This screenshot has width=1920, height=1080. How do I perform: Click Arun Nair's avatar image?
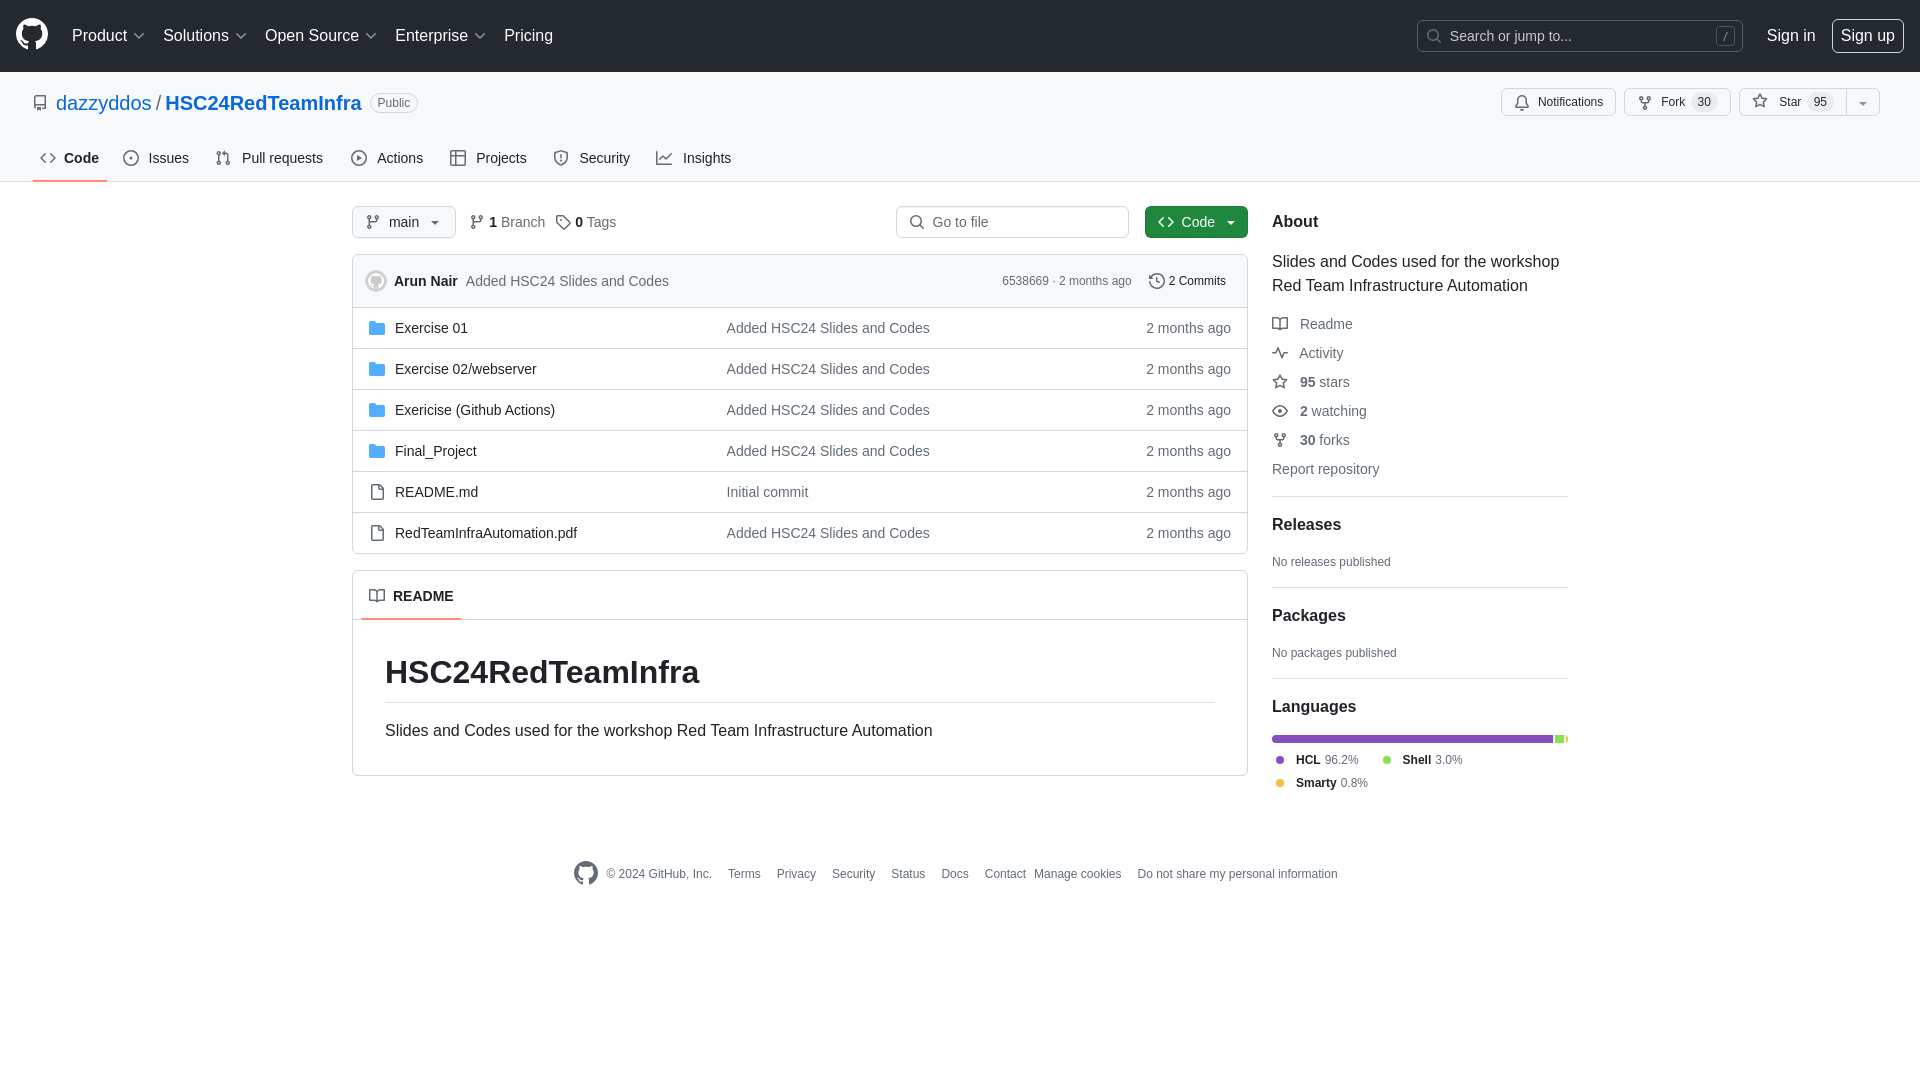pyautogui.click(x=376, y=281)
